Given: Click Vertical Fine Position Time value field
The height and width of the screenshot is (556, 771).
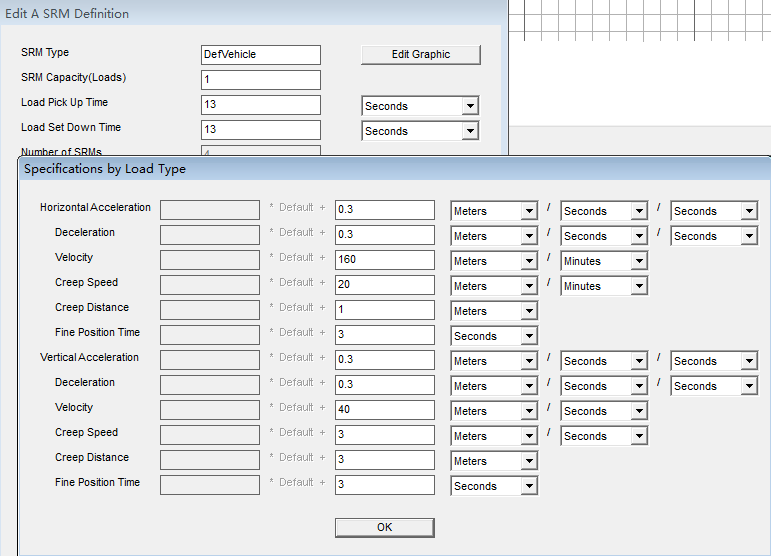Looking at the screenshot, I should (385, 485).
